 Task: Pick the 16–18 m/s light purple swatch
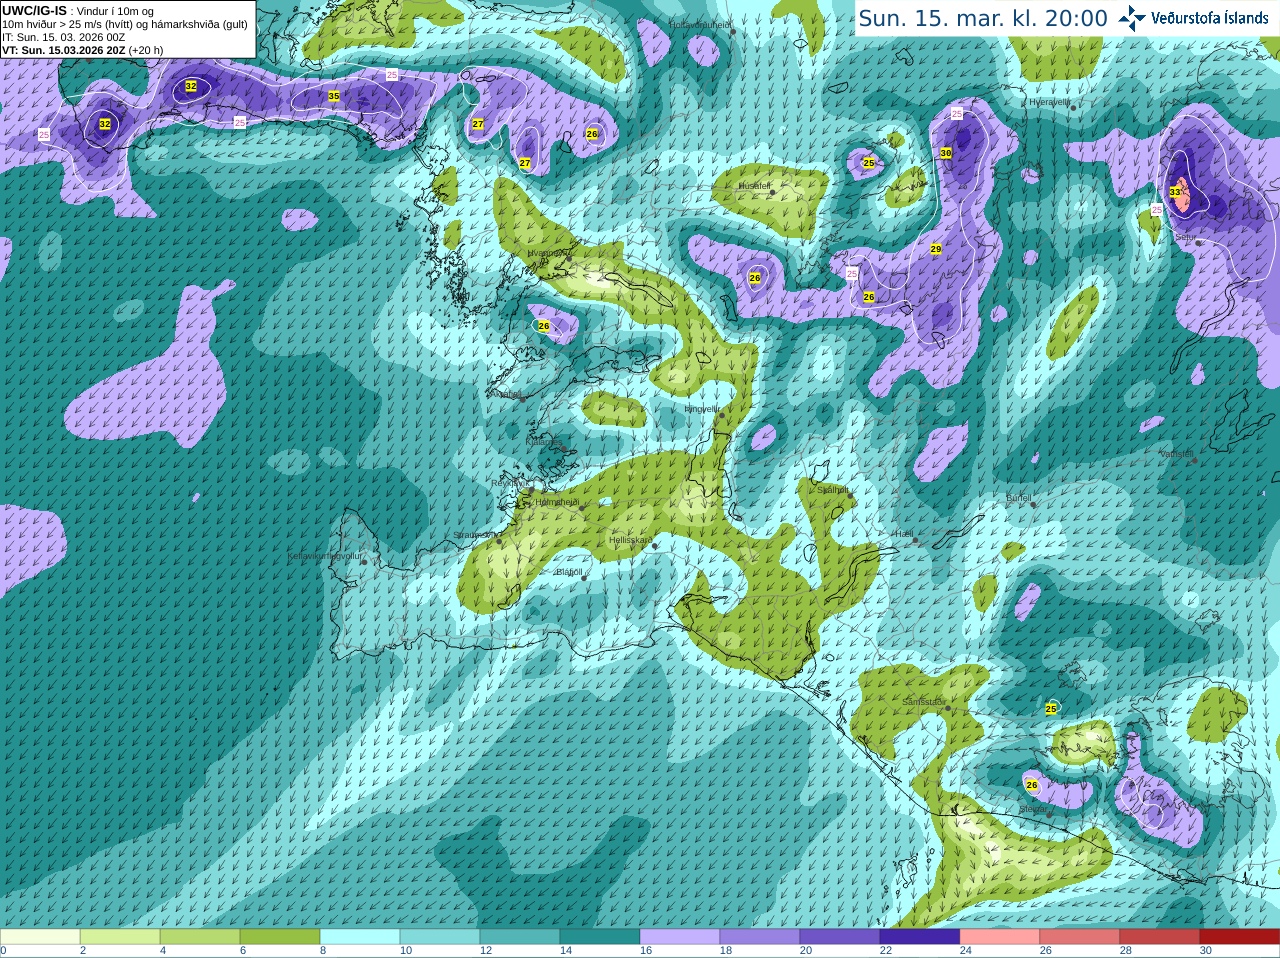coord(680,937)
